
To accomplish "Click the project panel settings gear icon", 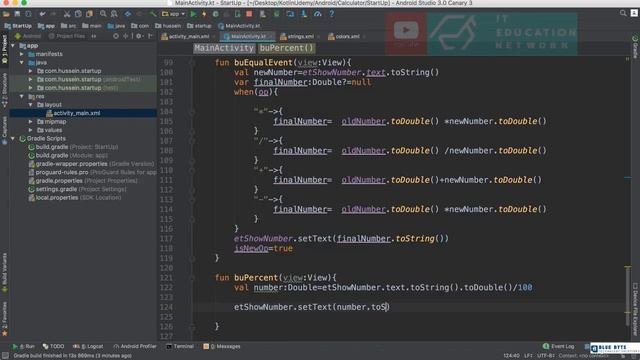I will [x=139, y=36].
